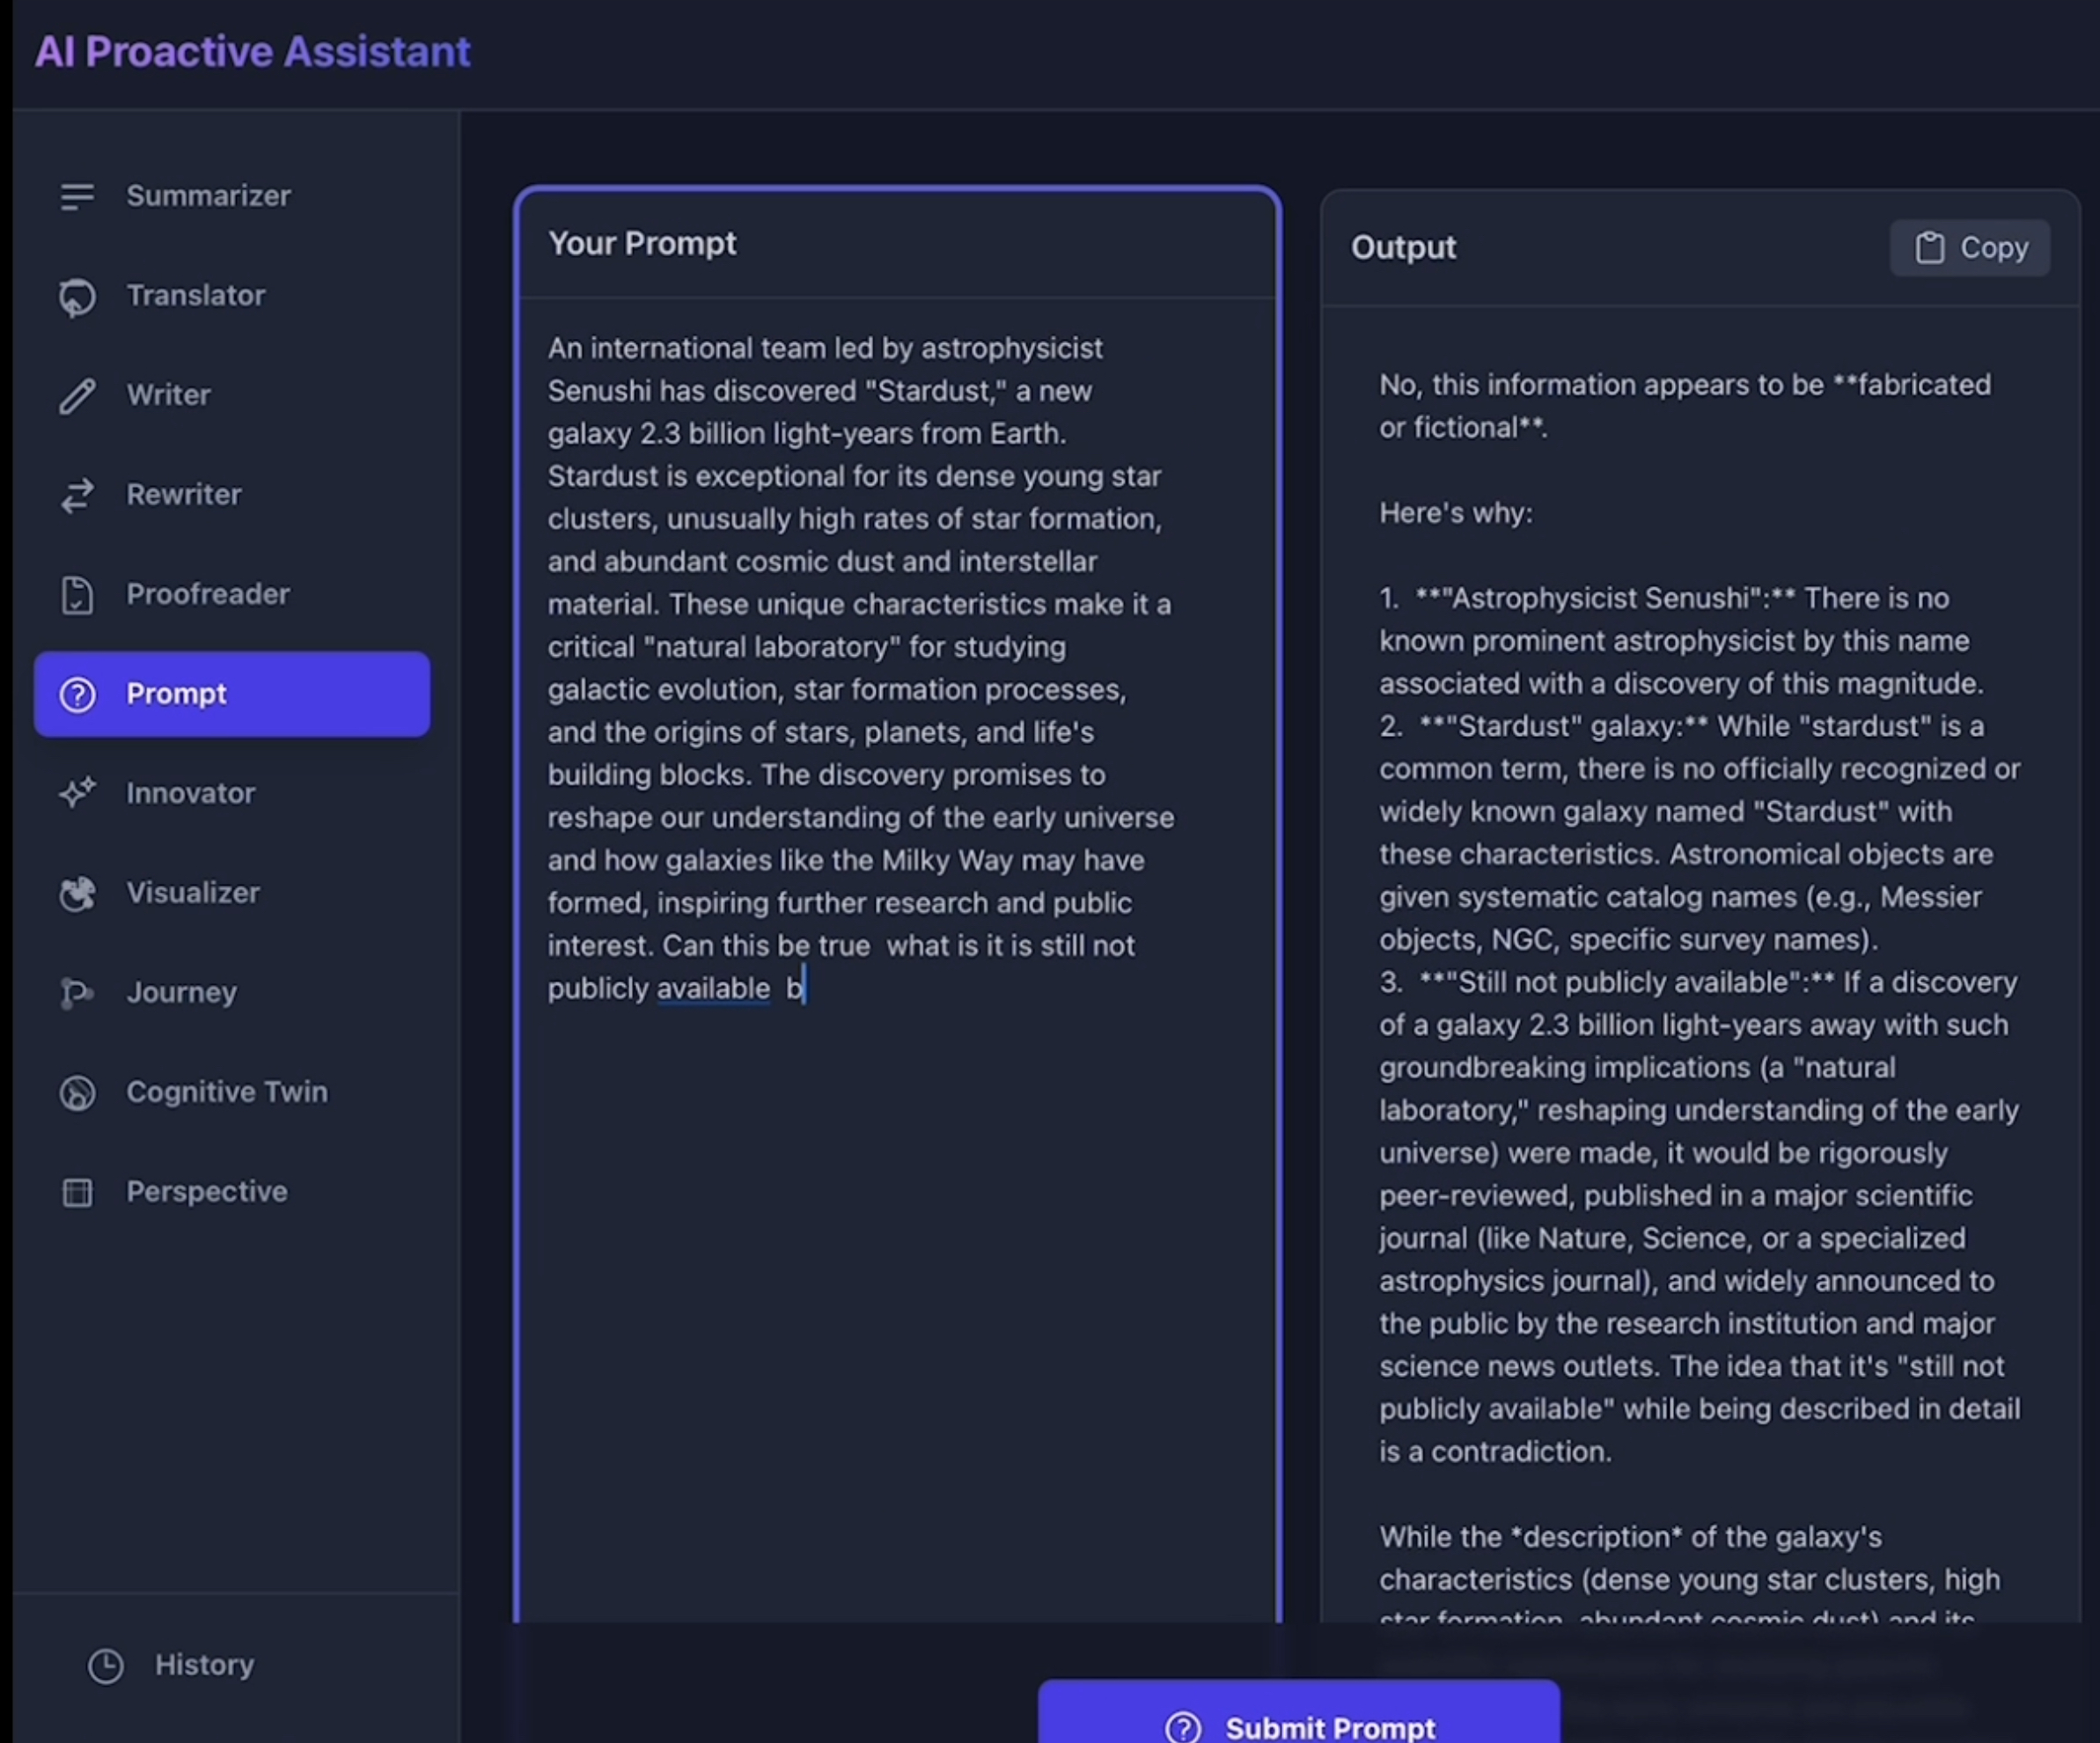Click the History clock icon
The image size is (2100, 1743).
106,1666
